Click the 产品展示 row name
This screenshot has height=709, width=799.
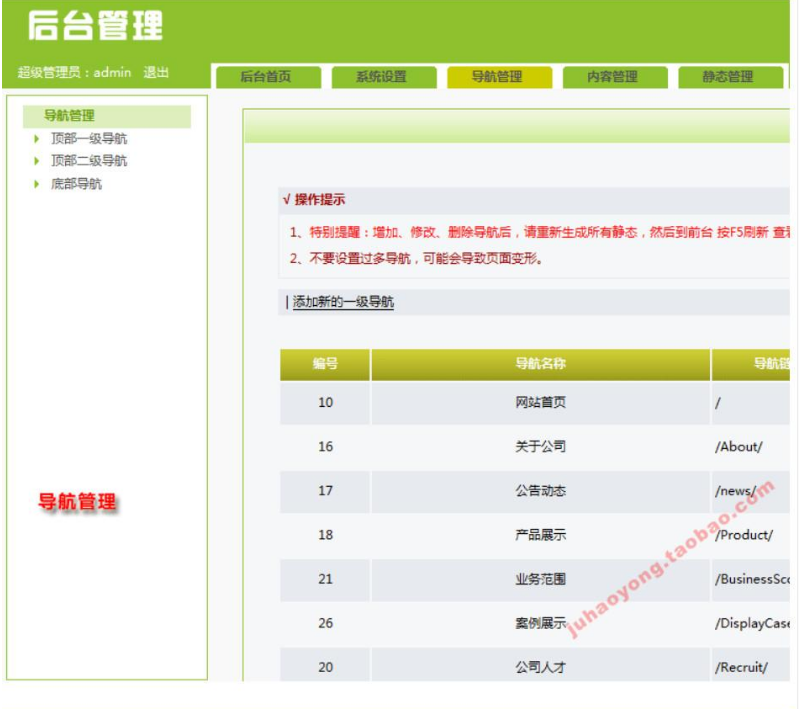540,535
